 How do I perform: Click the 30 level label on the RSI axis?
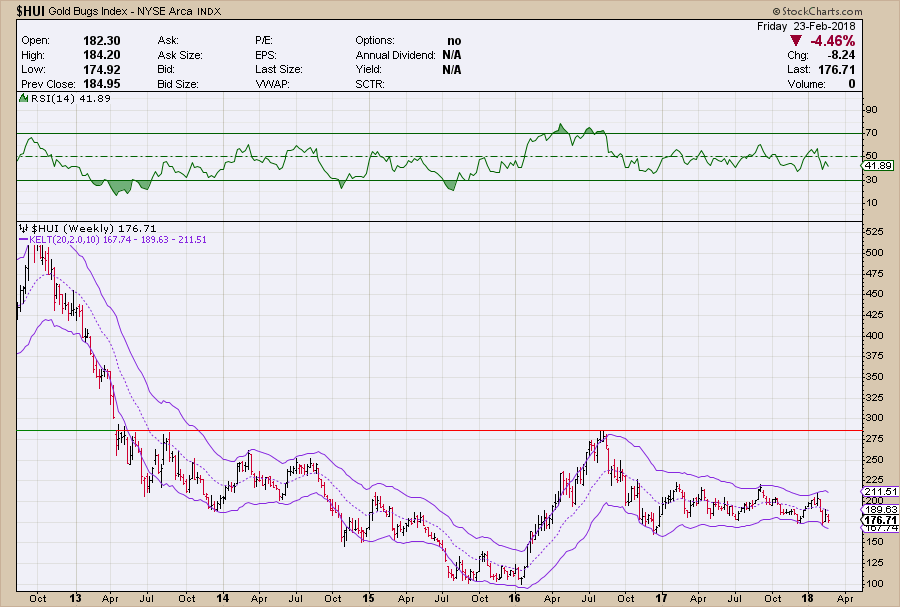(x=871, y=180)
